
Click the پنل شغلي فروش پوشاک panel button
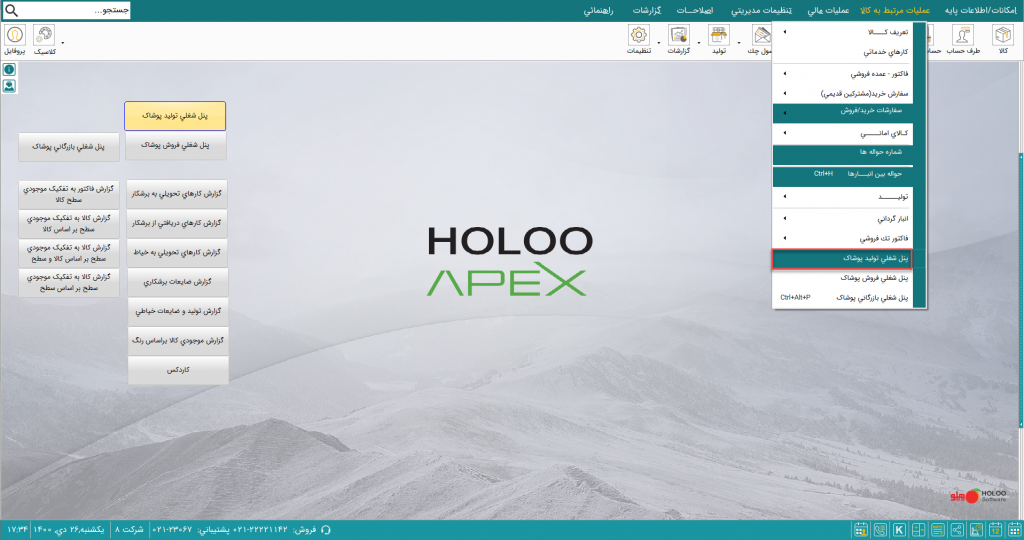(175, 146)
